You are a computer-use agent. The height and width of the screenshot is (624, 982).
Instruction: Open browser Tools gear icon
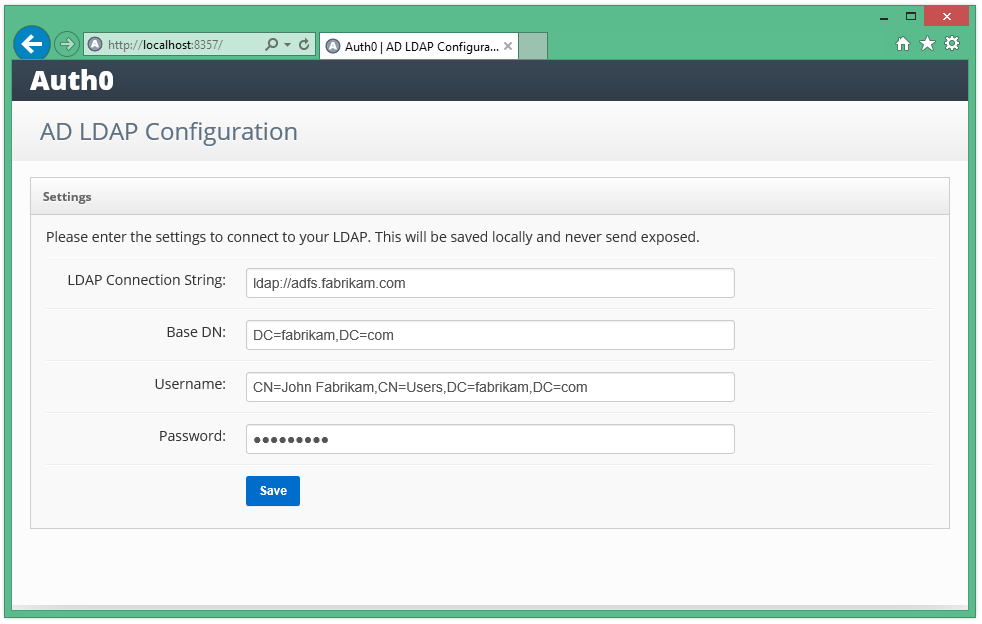(x=952, y=43)
